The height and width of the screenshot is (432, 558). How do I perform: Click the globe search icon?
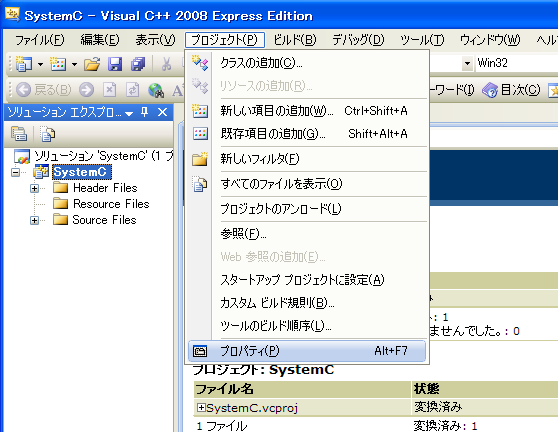[156, 90]
